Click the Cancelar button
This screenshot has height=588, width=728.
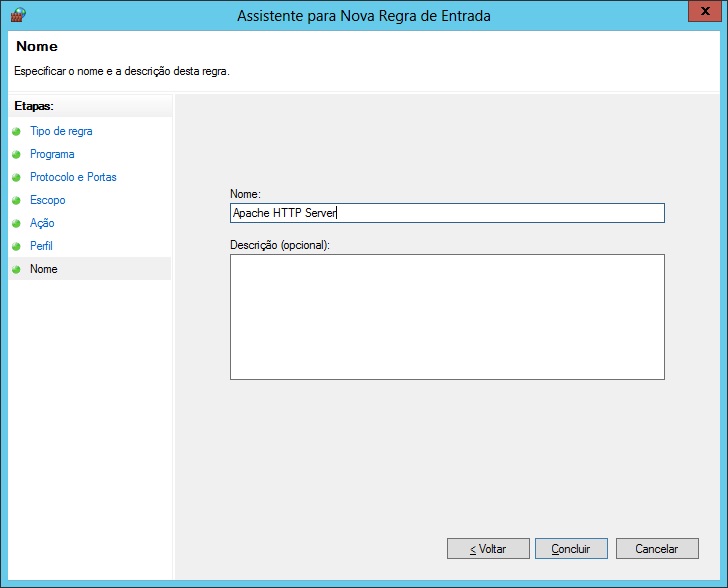657,549
